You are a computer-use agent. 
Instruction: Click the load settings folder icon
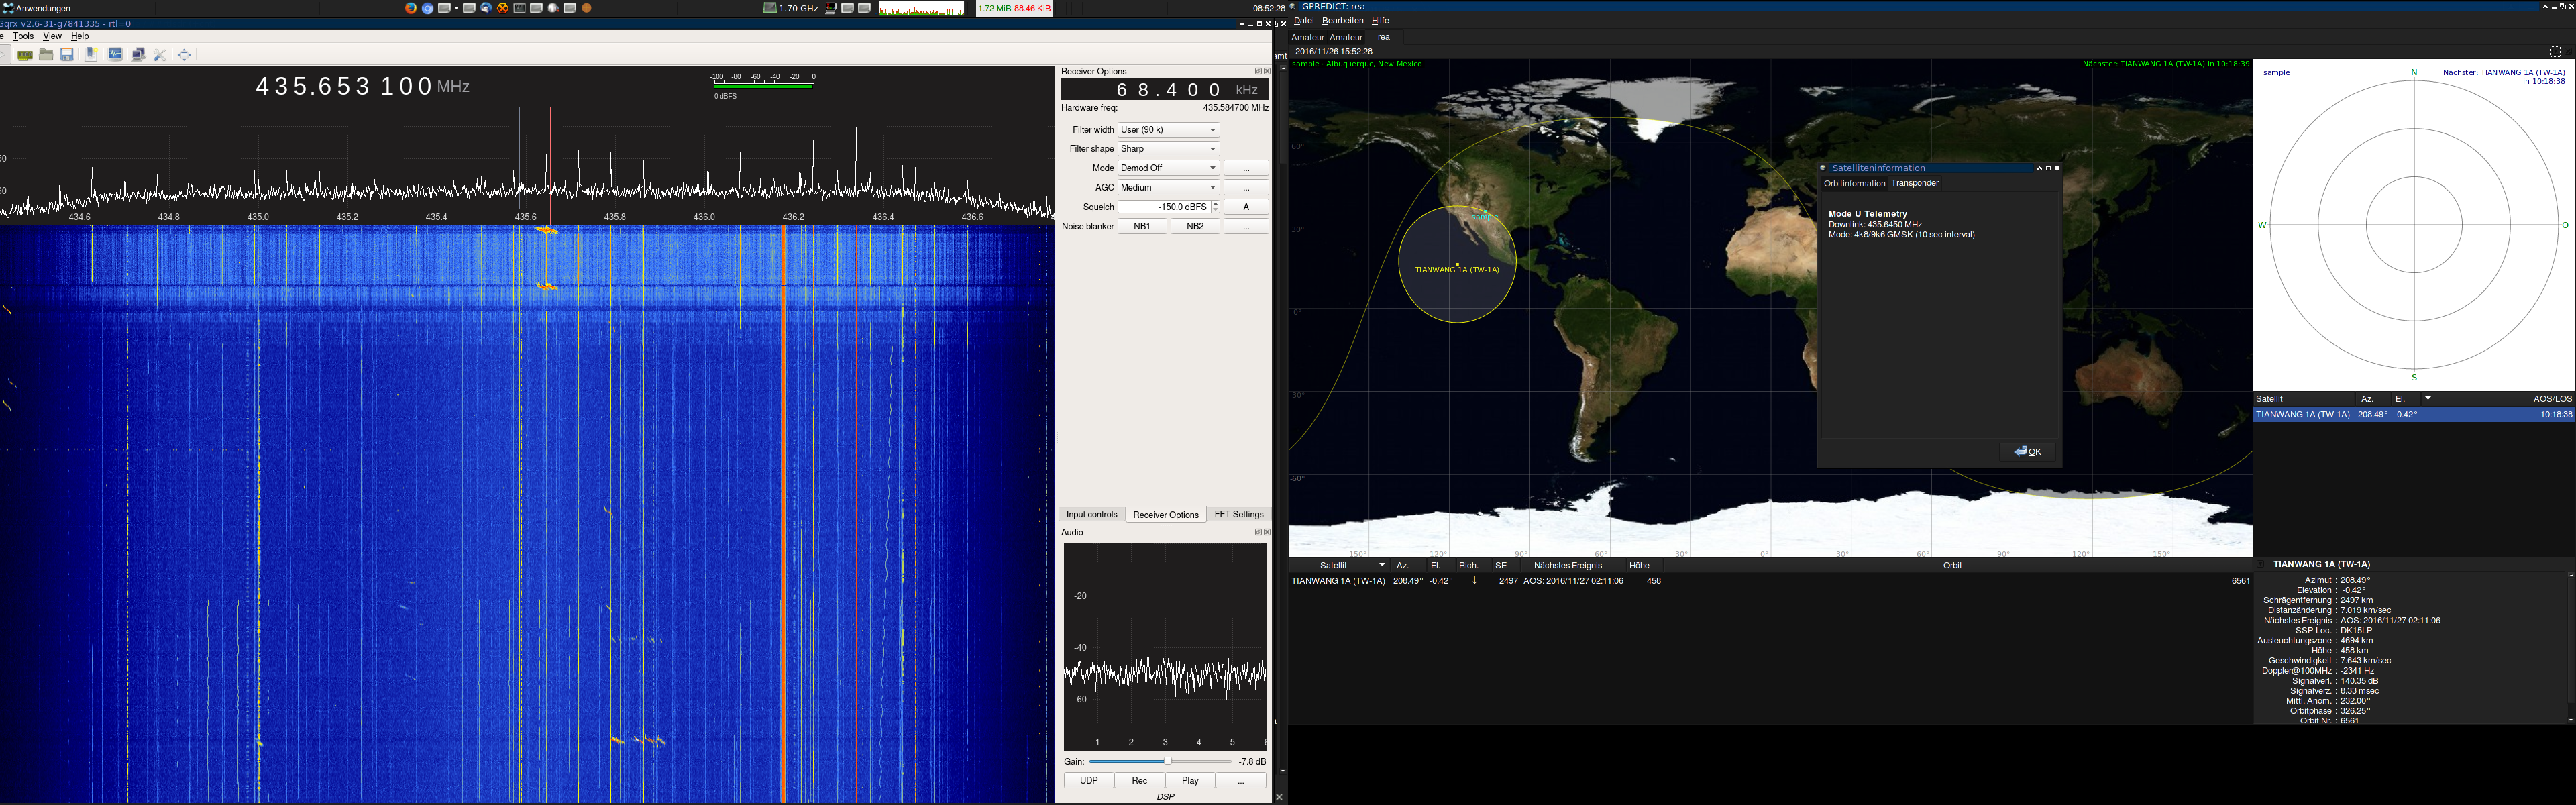tap(46, 55)
